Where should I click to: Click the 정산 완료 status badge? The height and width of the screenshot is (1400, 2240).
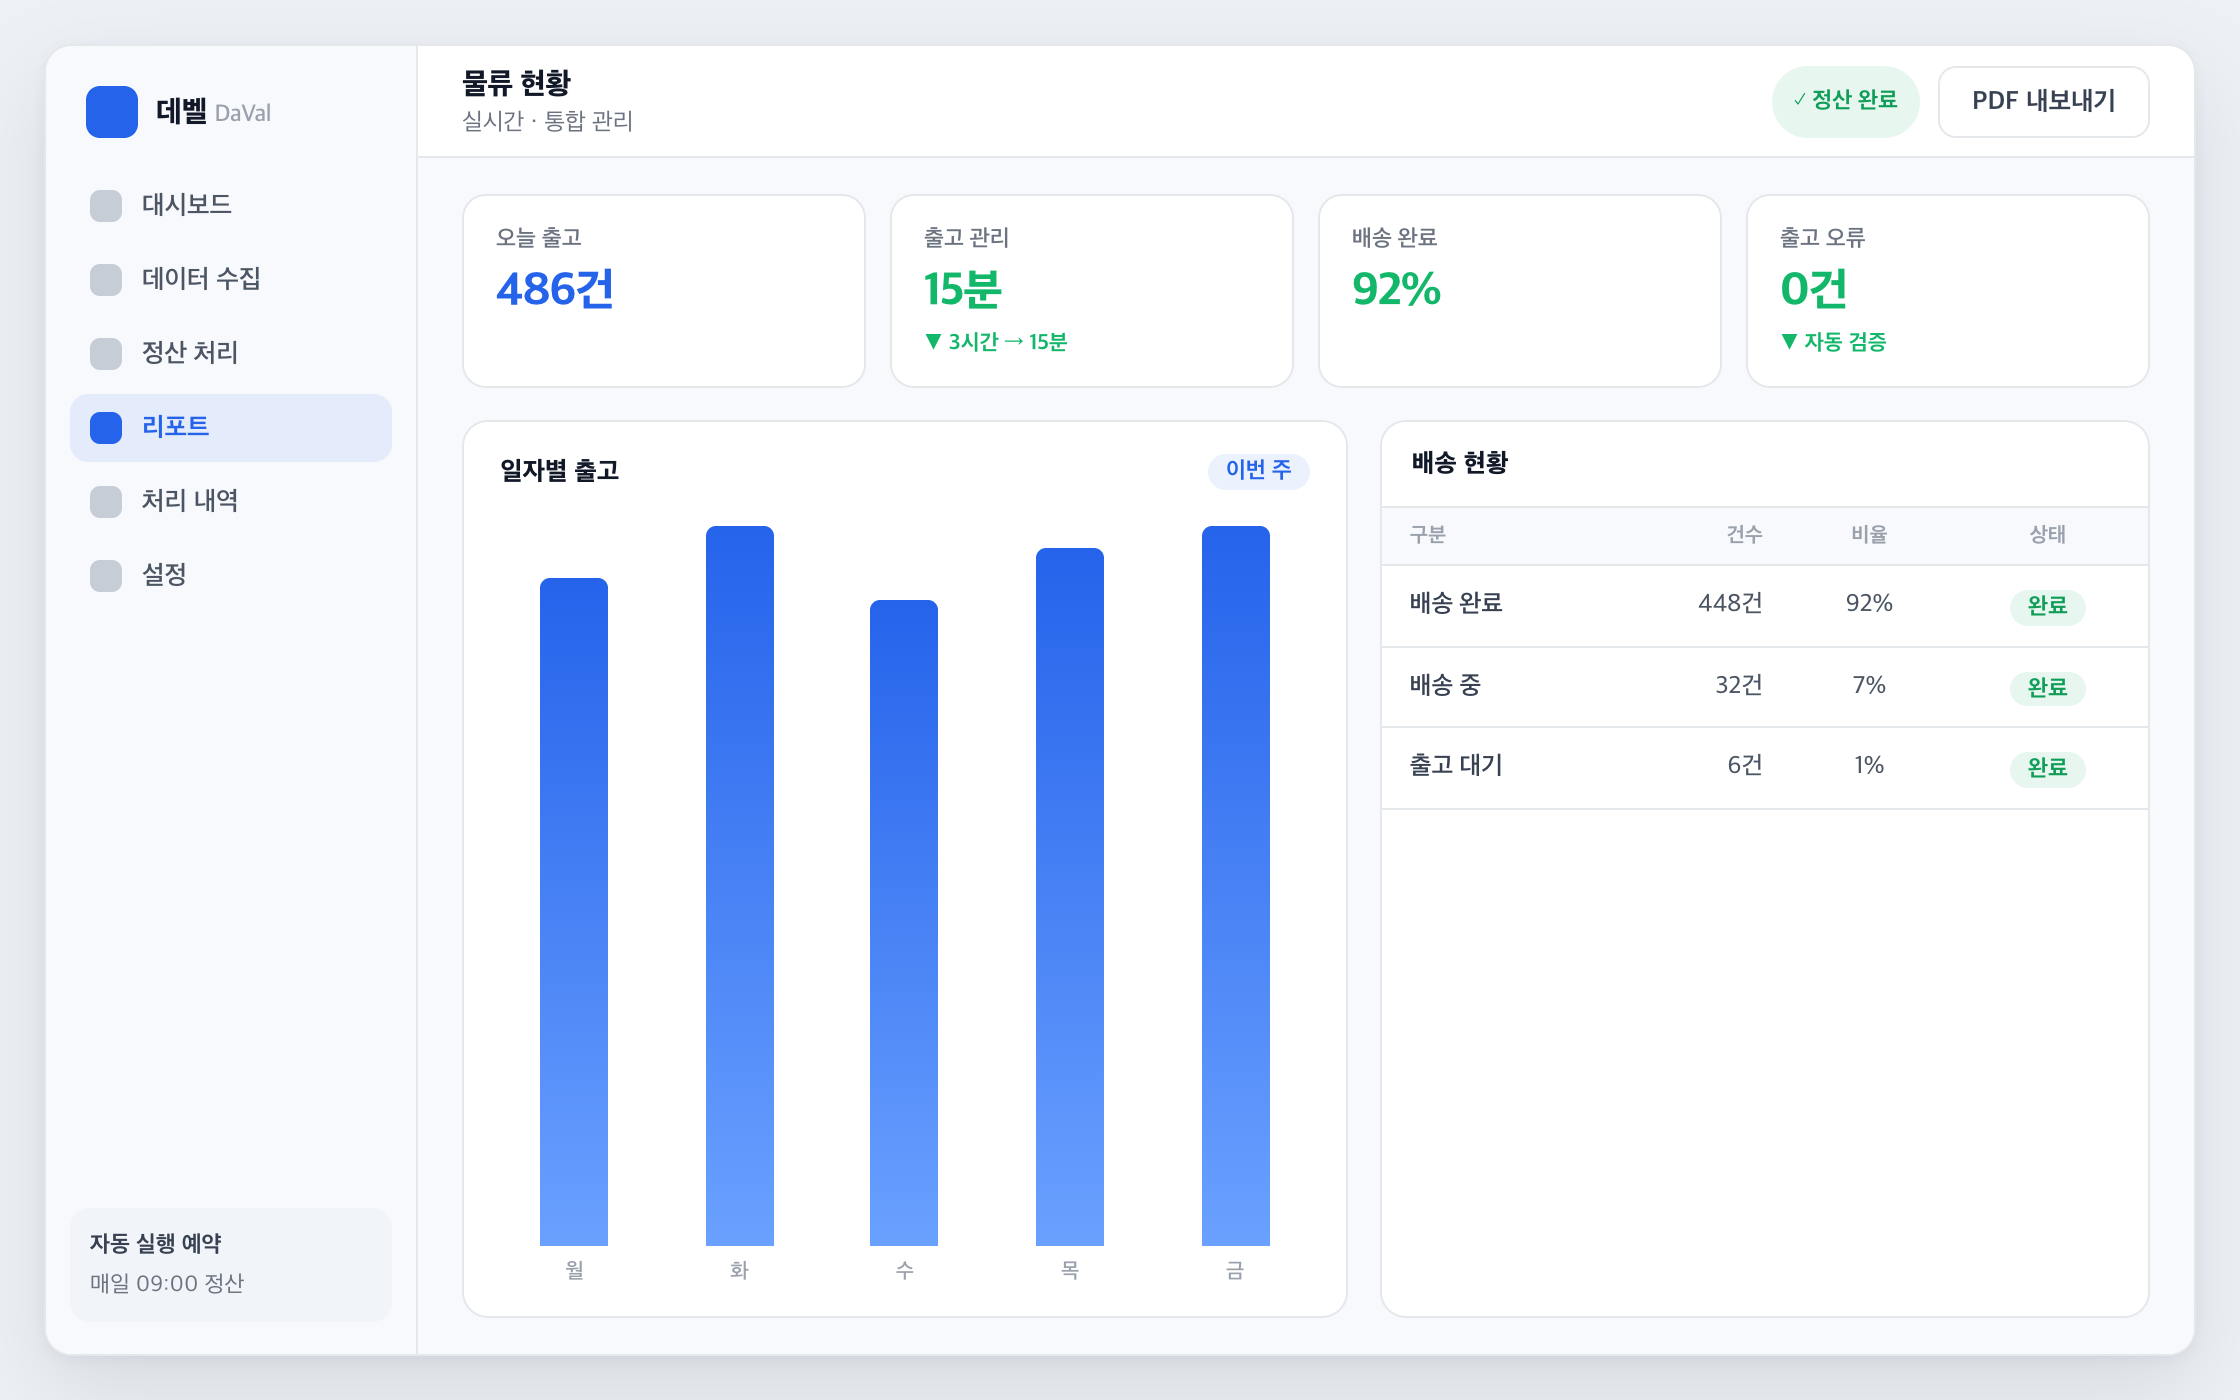tap(1845, 101)
